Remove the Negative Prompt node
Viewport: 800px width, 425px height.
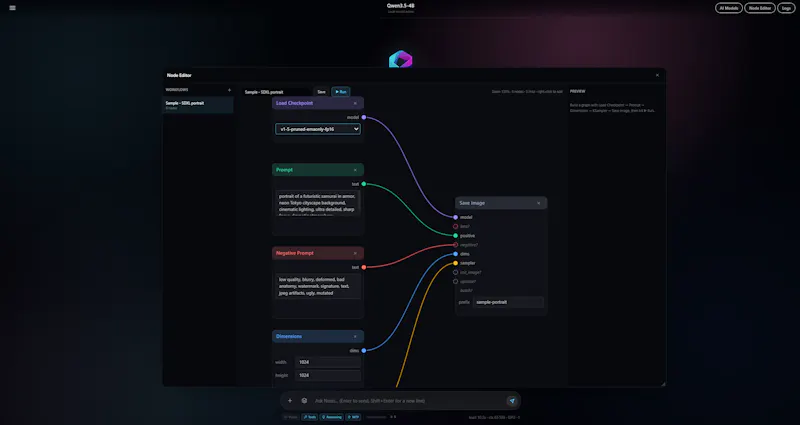[355, 253]
